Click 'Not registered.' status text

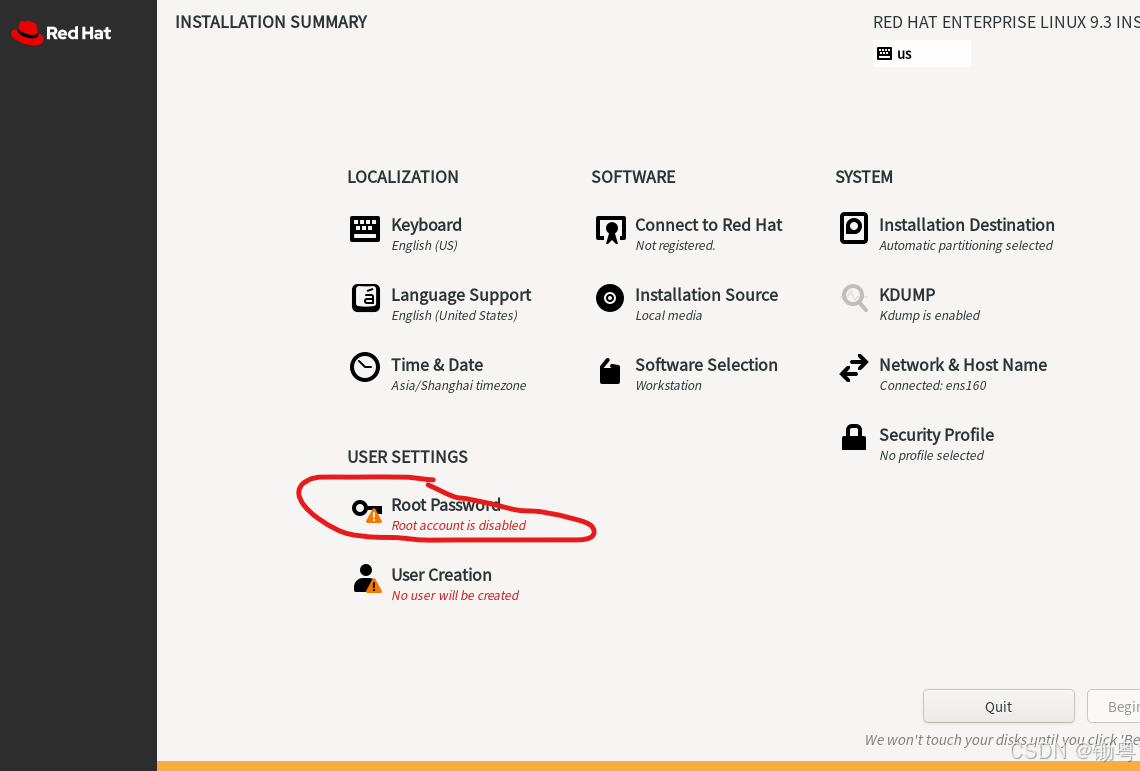pyautogui.click(x=675, y=245)
